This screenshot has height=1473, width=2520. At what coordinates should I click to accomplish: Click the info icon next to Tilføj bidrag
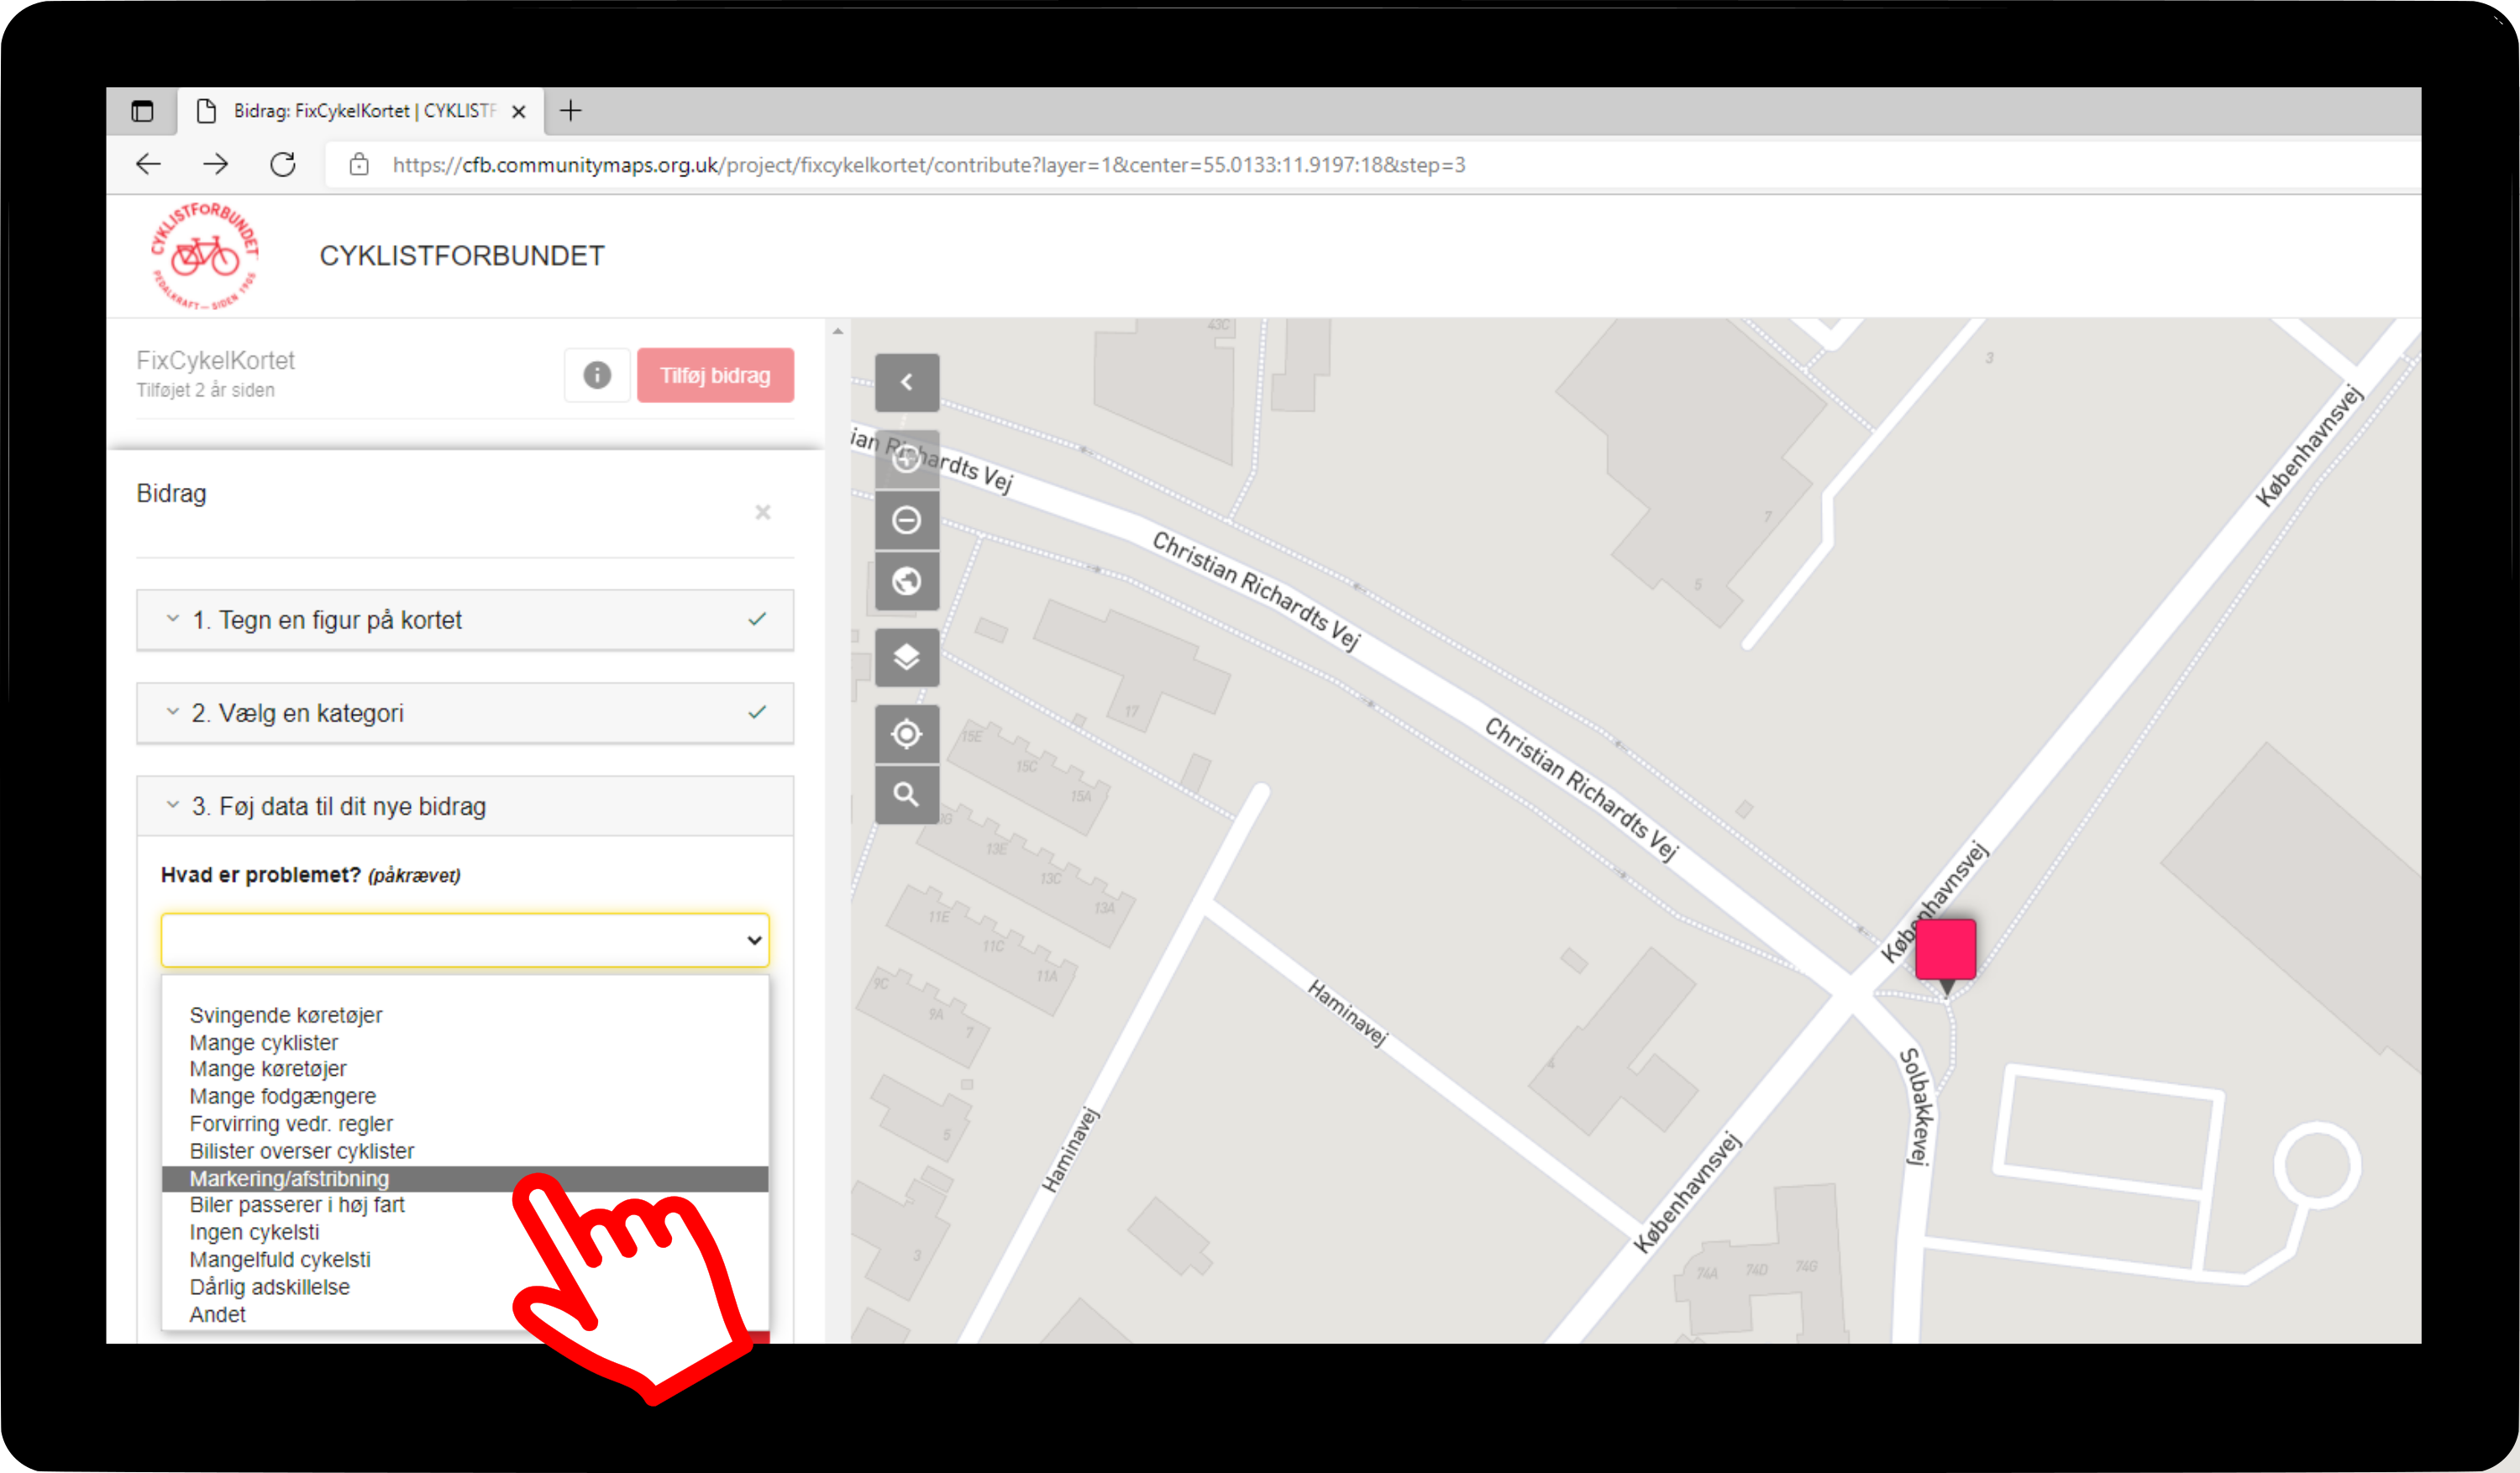click(x=597, y=375)
